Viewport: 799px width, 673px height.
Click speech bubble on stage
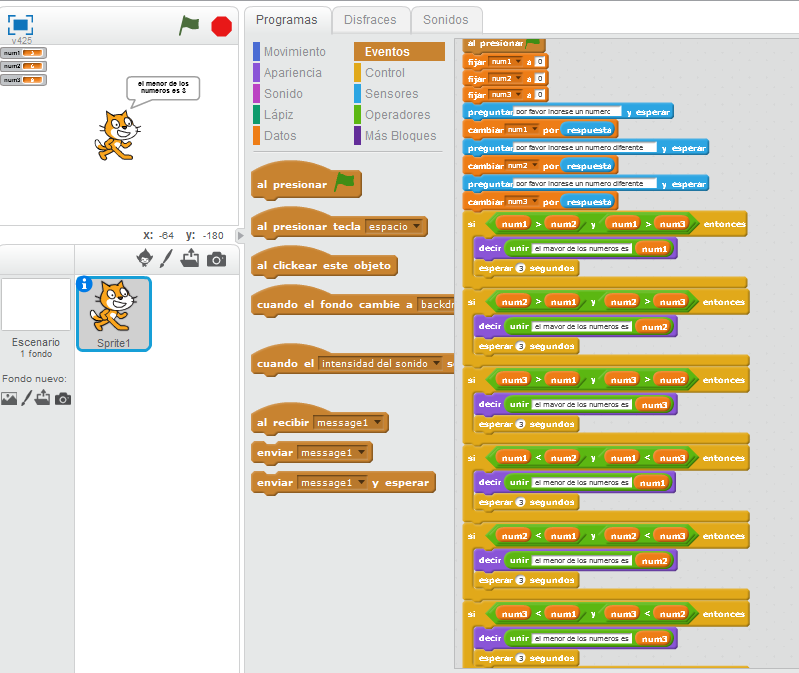click(163, 90)
